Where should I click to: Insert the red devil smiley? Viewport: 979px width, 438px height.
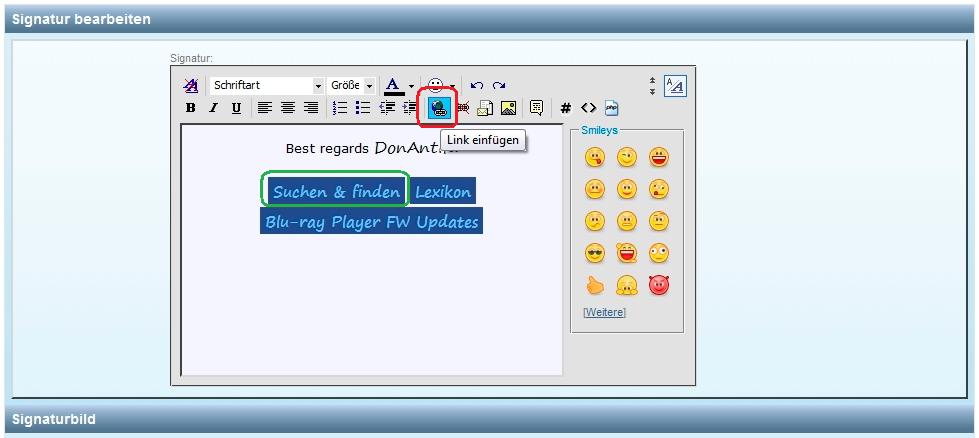(658, 286)
